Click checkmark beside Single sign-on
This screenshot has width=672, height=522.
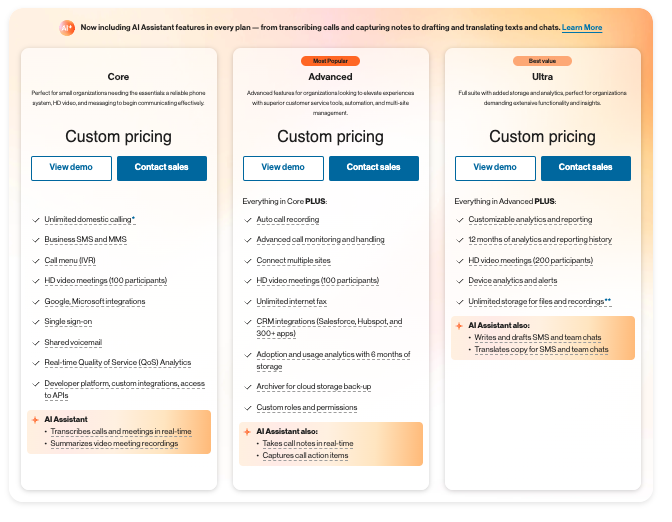pyautogui.click(x=36, y=321)
